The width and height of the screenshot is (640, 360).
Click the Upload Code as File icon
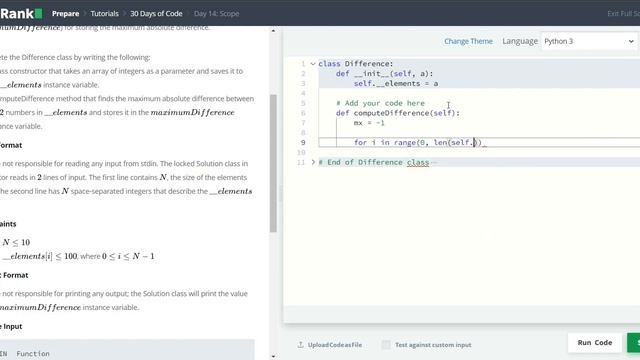pos(300,345)
